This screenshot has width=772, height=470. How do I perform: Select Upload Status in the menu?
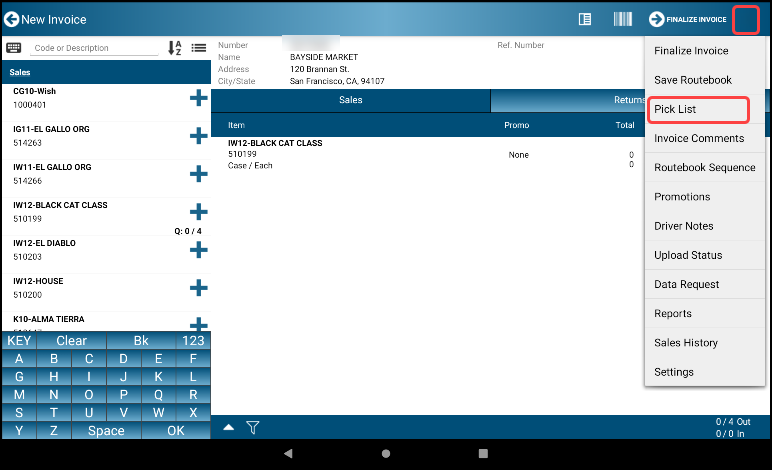pyautogui.click(x=705, y=255)
